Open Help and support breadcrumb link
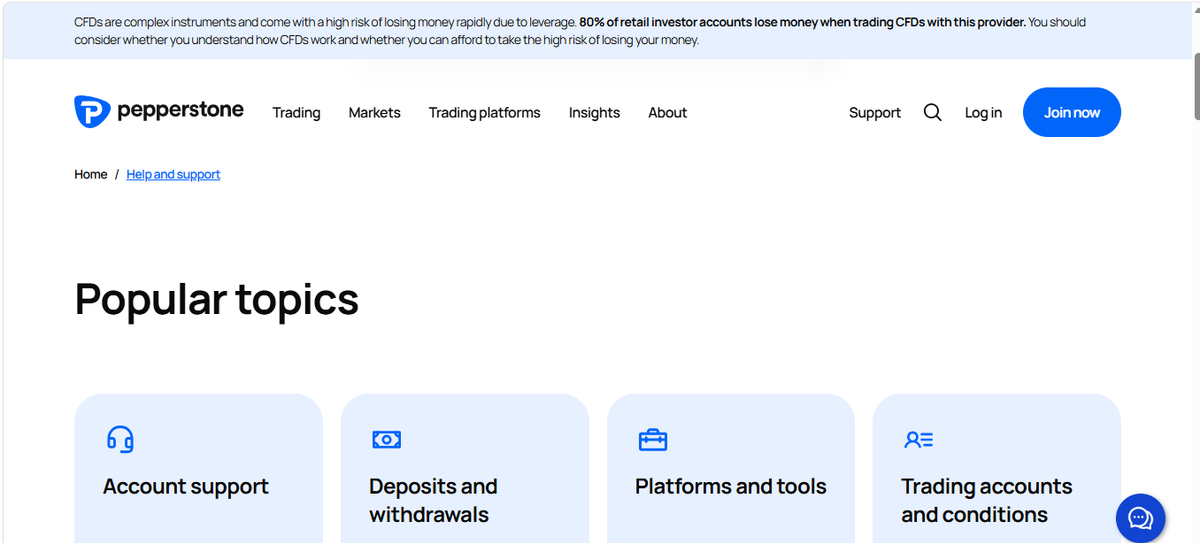The image size is (1200, 543). [x=173, y=174]
